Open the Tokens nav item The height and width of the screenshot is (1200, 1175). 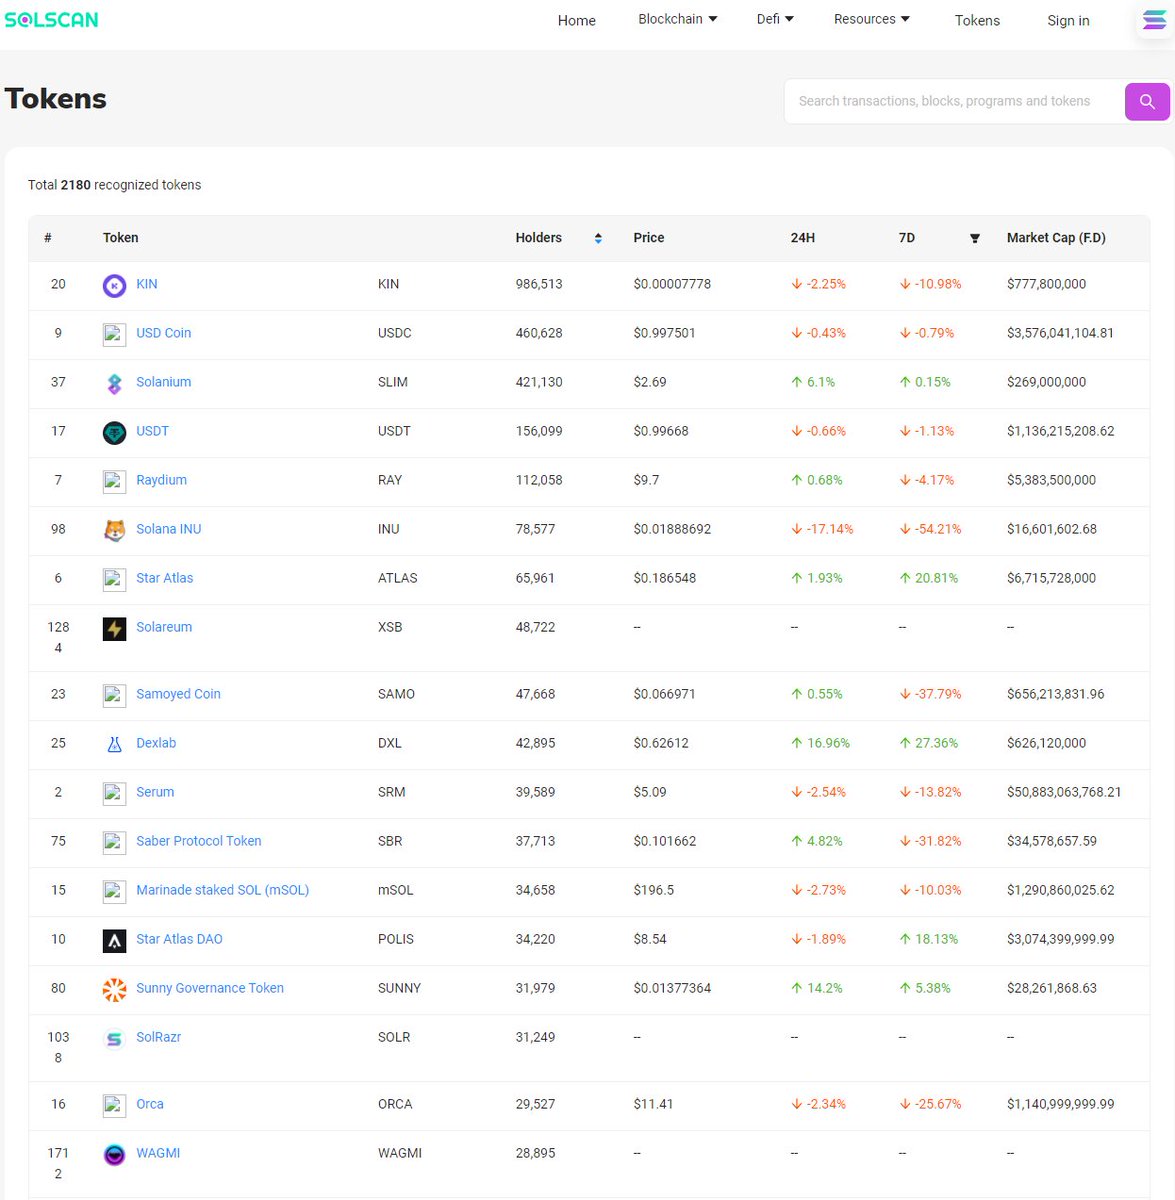tap(977, 20)
